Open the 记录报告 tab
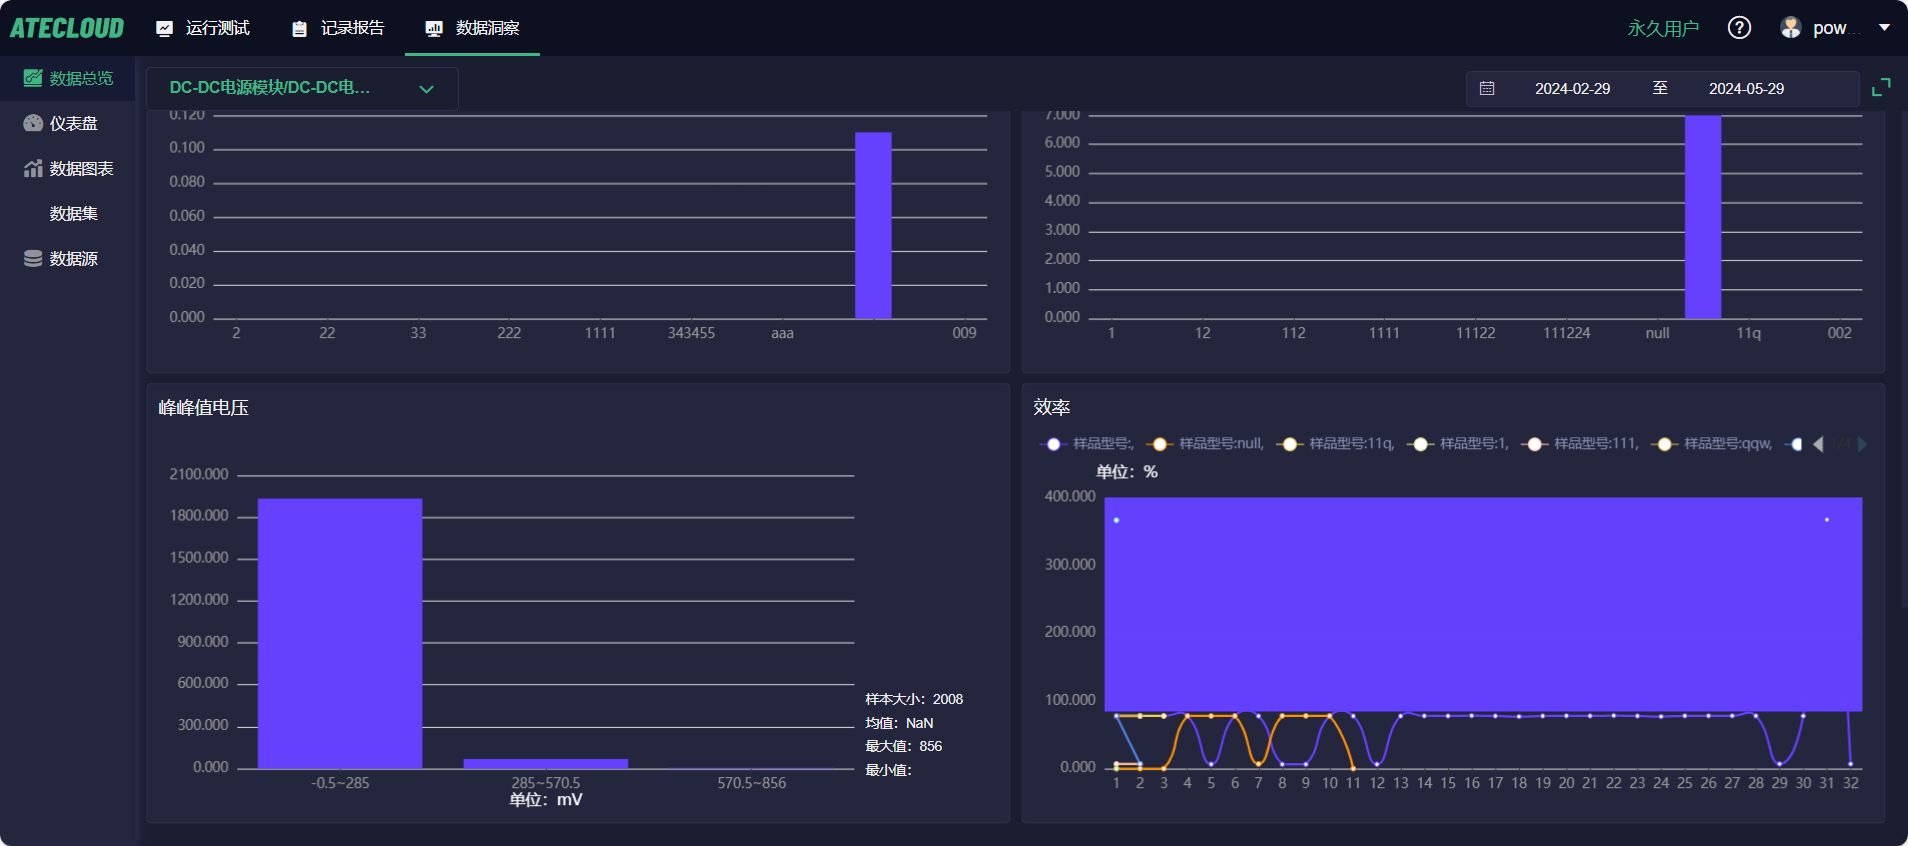Image resolution: width=1908 pixels, height=846 pixels. pyautogui.click(x=338, y=28)
